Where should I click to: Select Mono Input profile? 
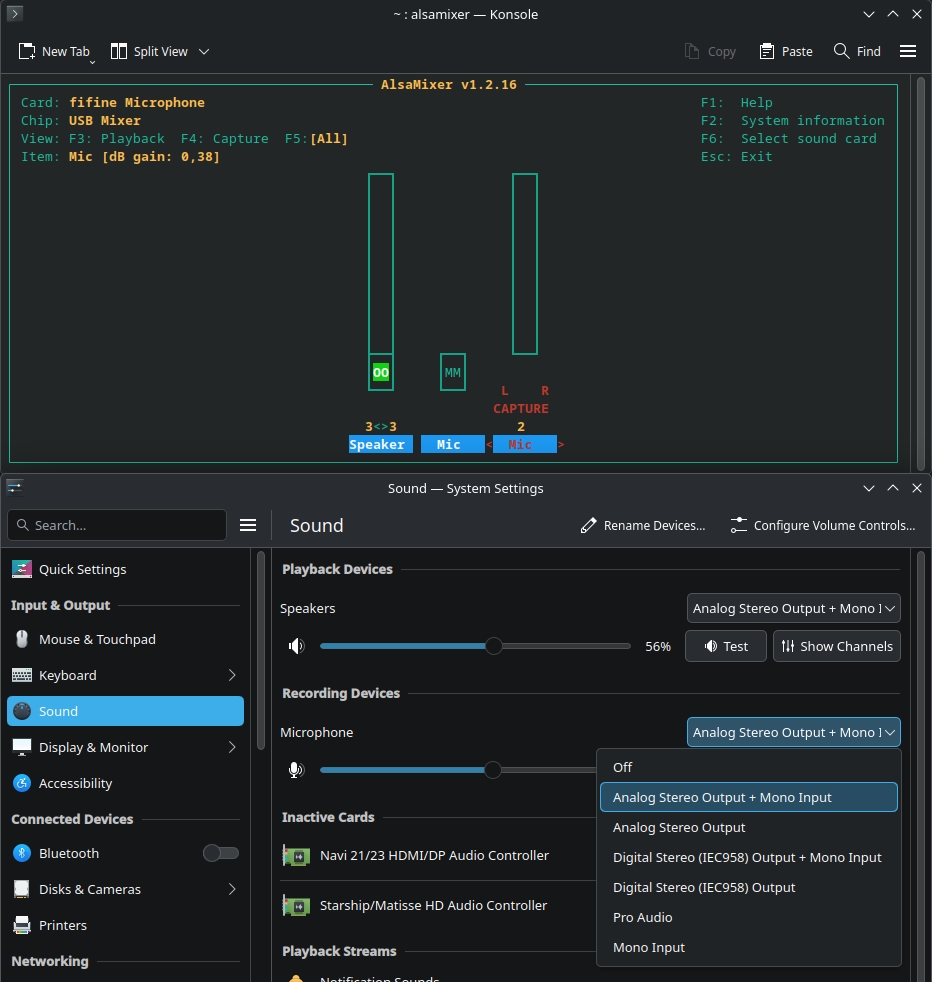tap(748, 948)
